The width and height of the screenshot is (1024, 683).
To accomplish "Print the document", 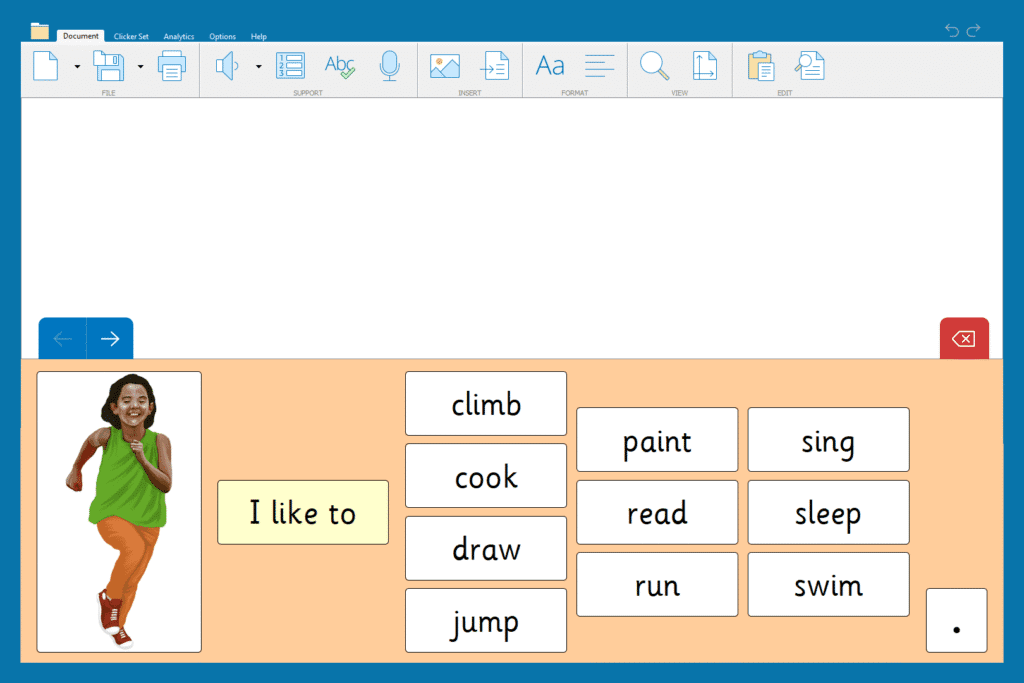I will (172, 66).
